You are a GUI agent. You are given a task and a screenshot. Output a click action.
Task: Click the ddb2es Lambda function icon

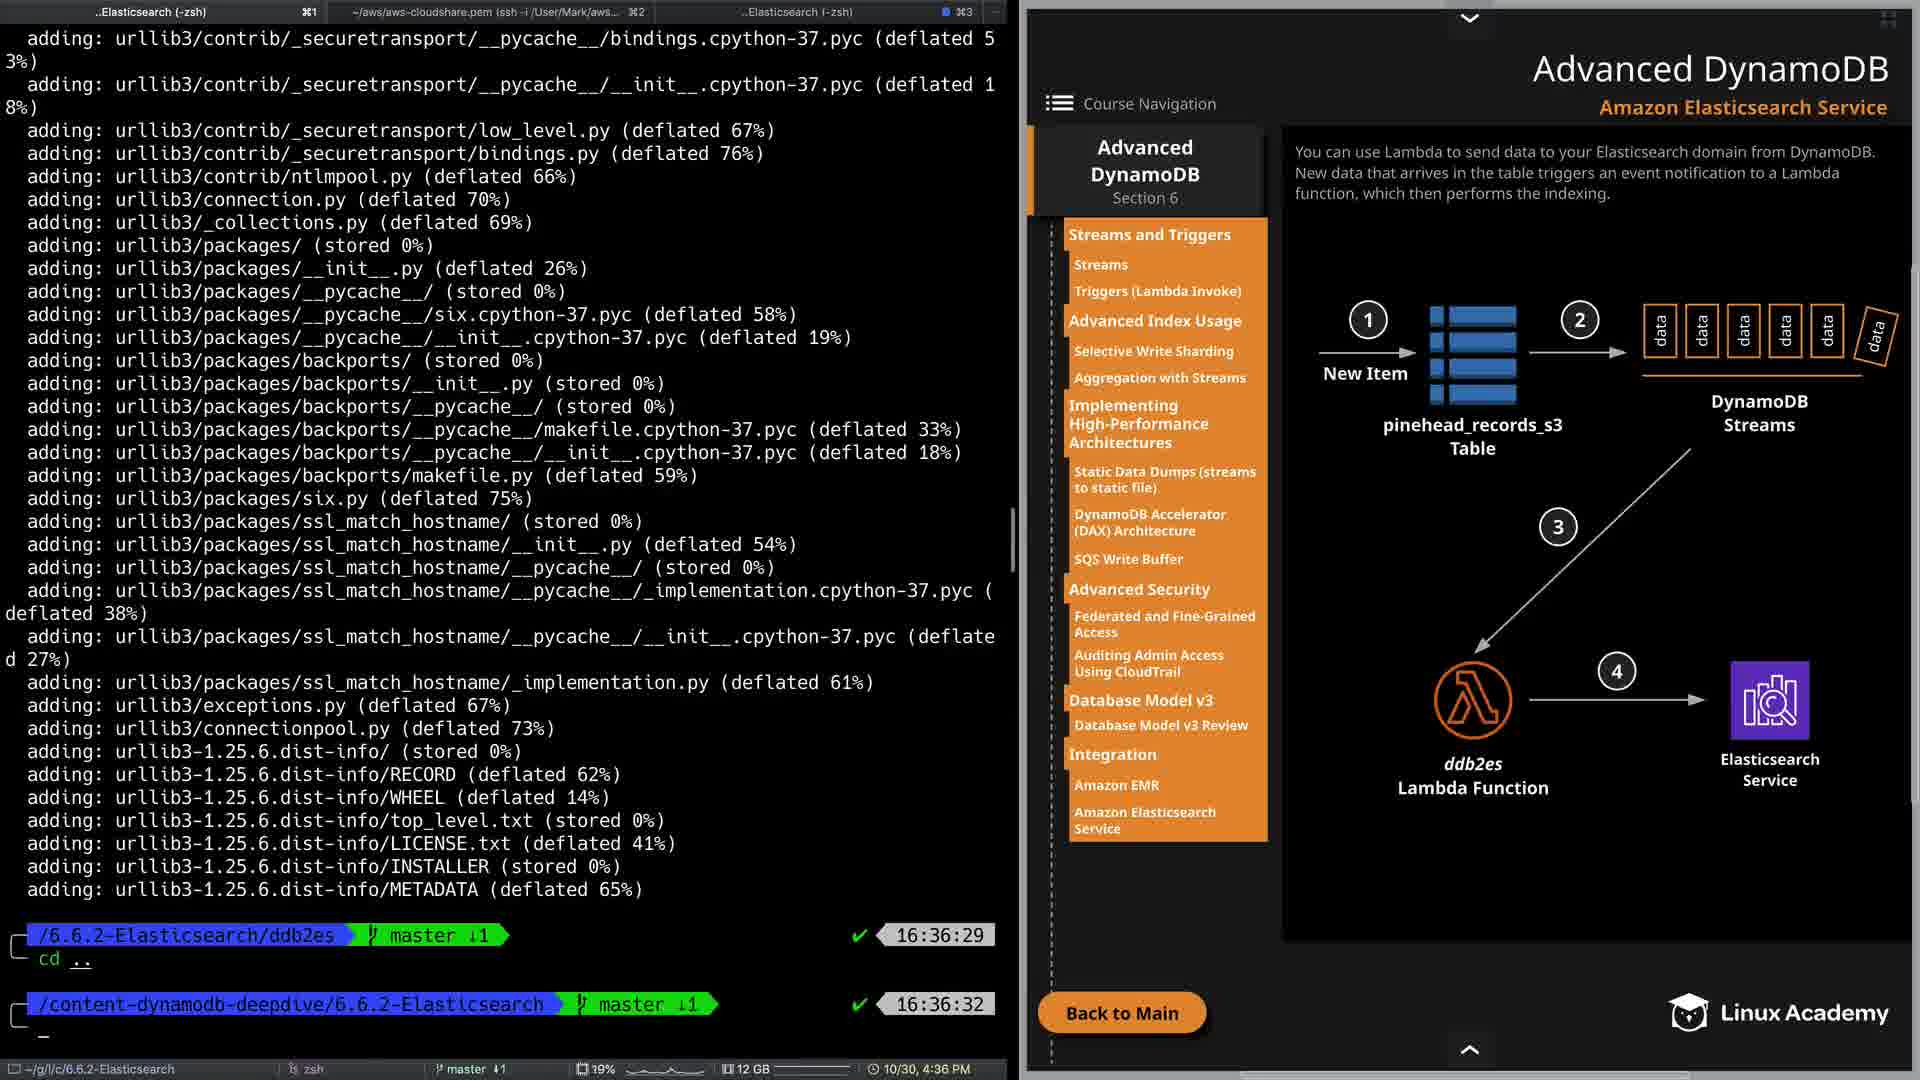(1472, 700)
